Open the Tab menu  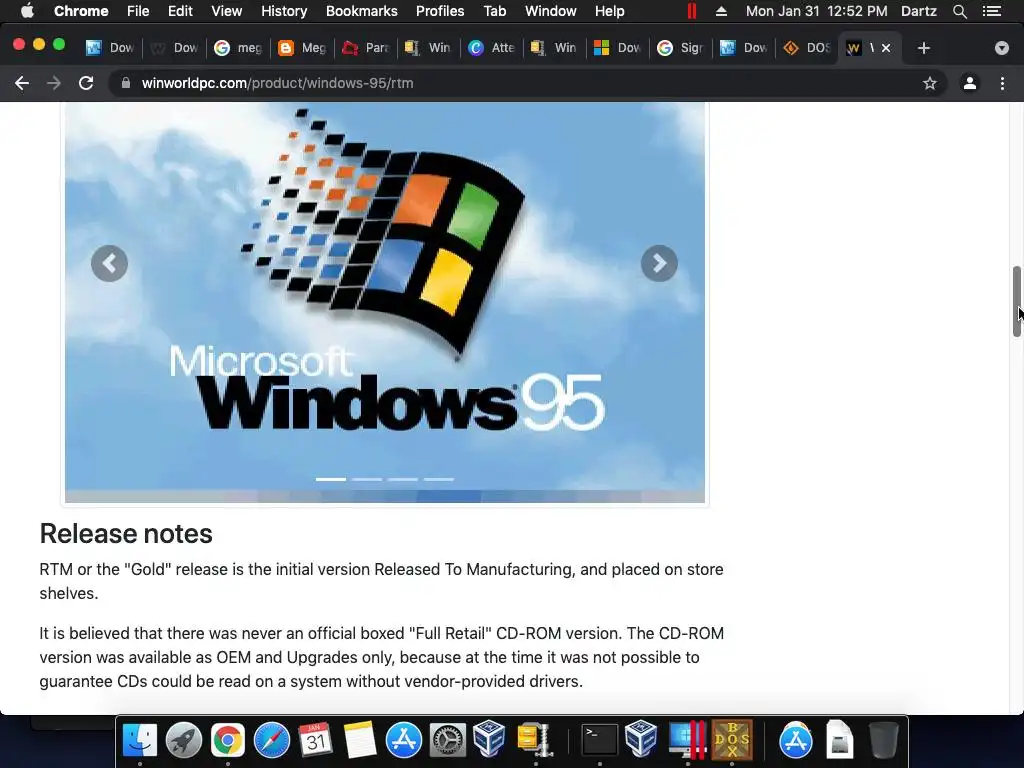494,11
